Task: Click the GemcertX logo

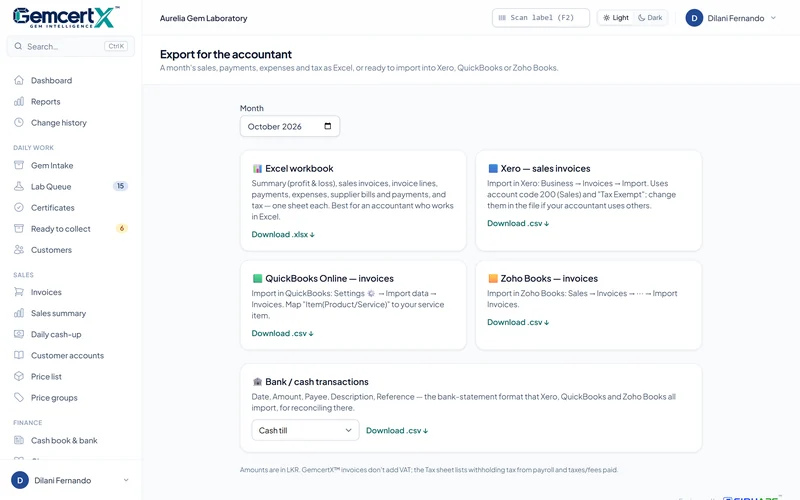Action: tap(65, 17)
